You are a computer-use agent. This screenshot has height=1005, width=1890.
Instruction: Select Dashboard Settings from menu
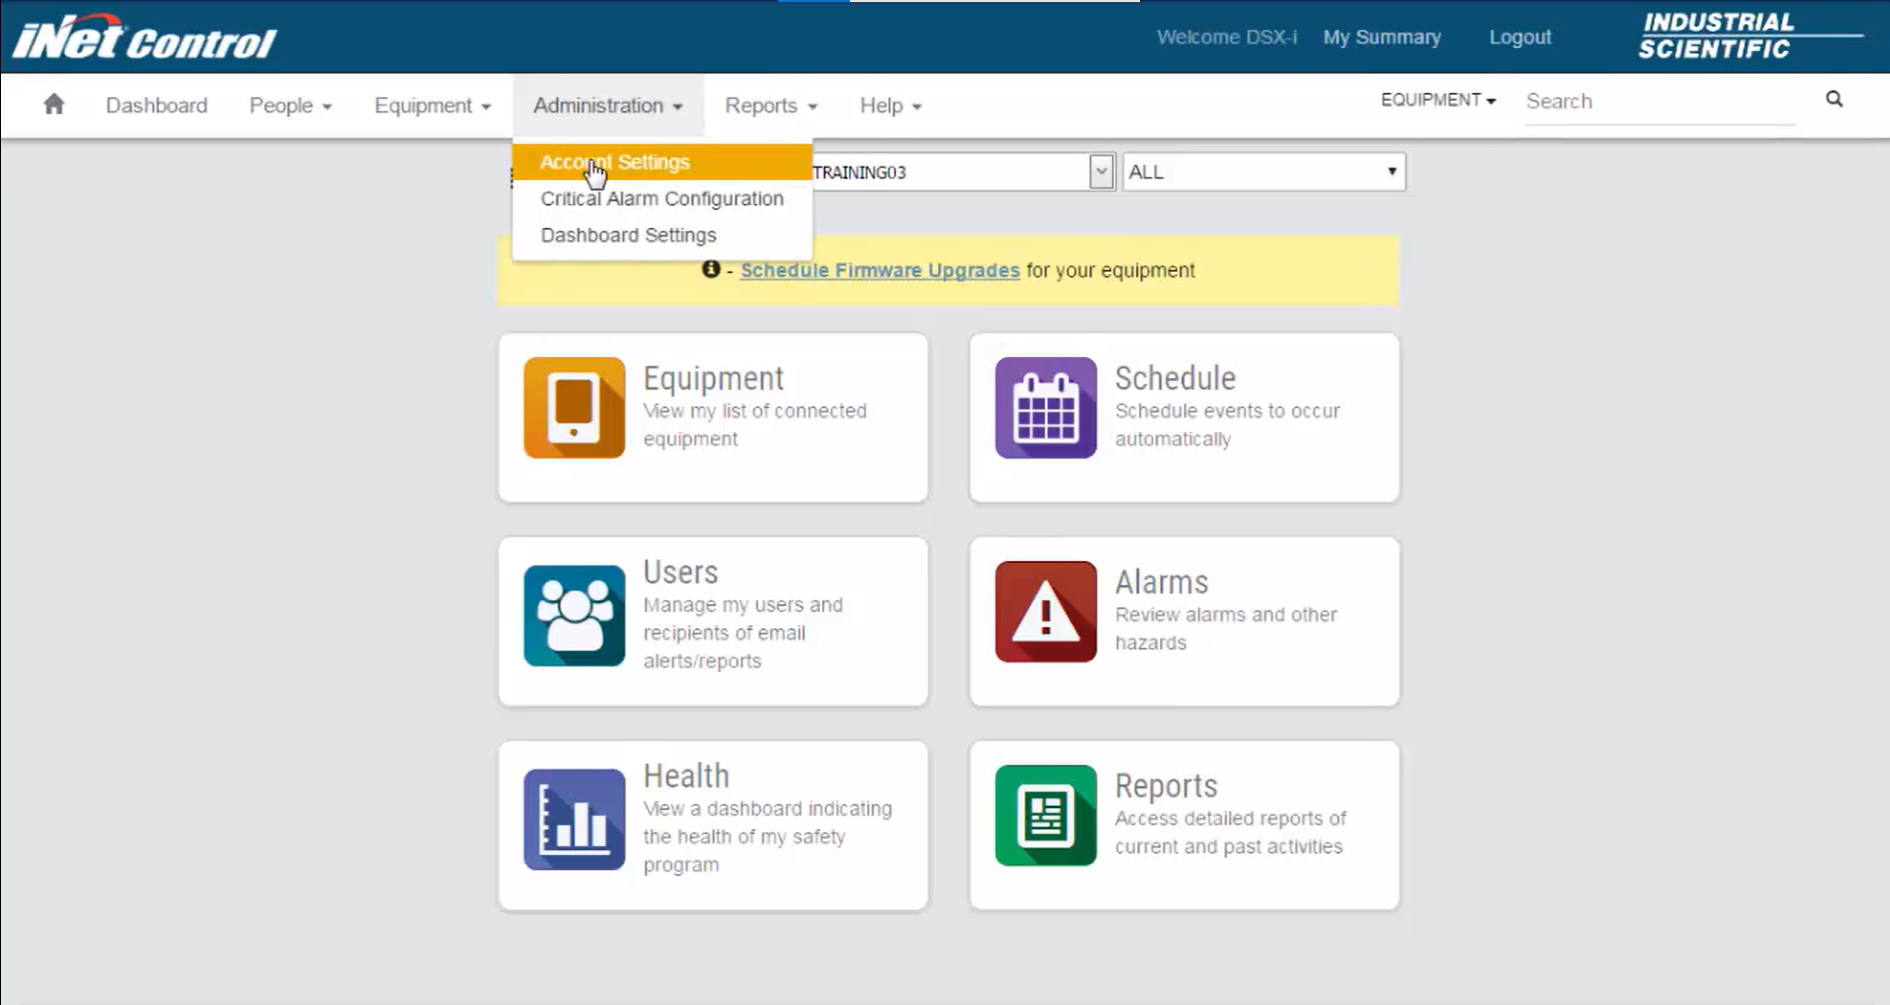point(628,235)
